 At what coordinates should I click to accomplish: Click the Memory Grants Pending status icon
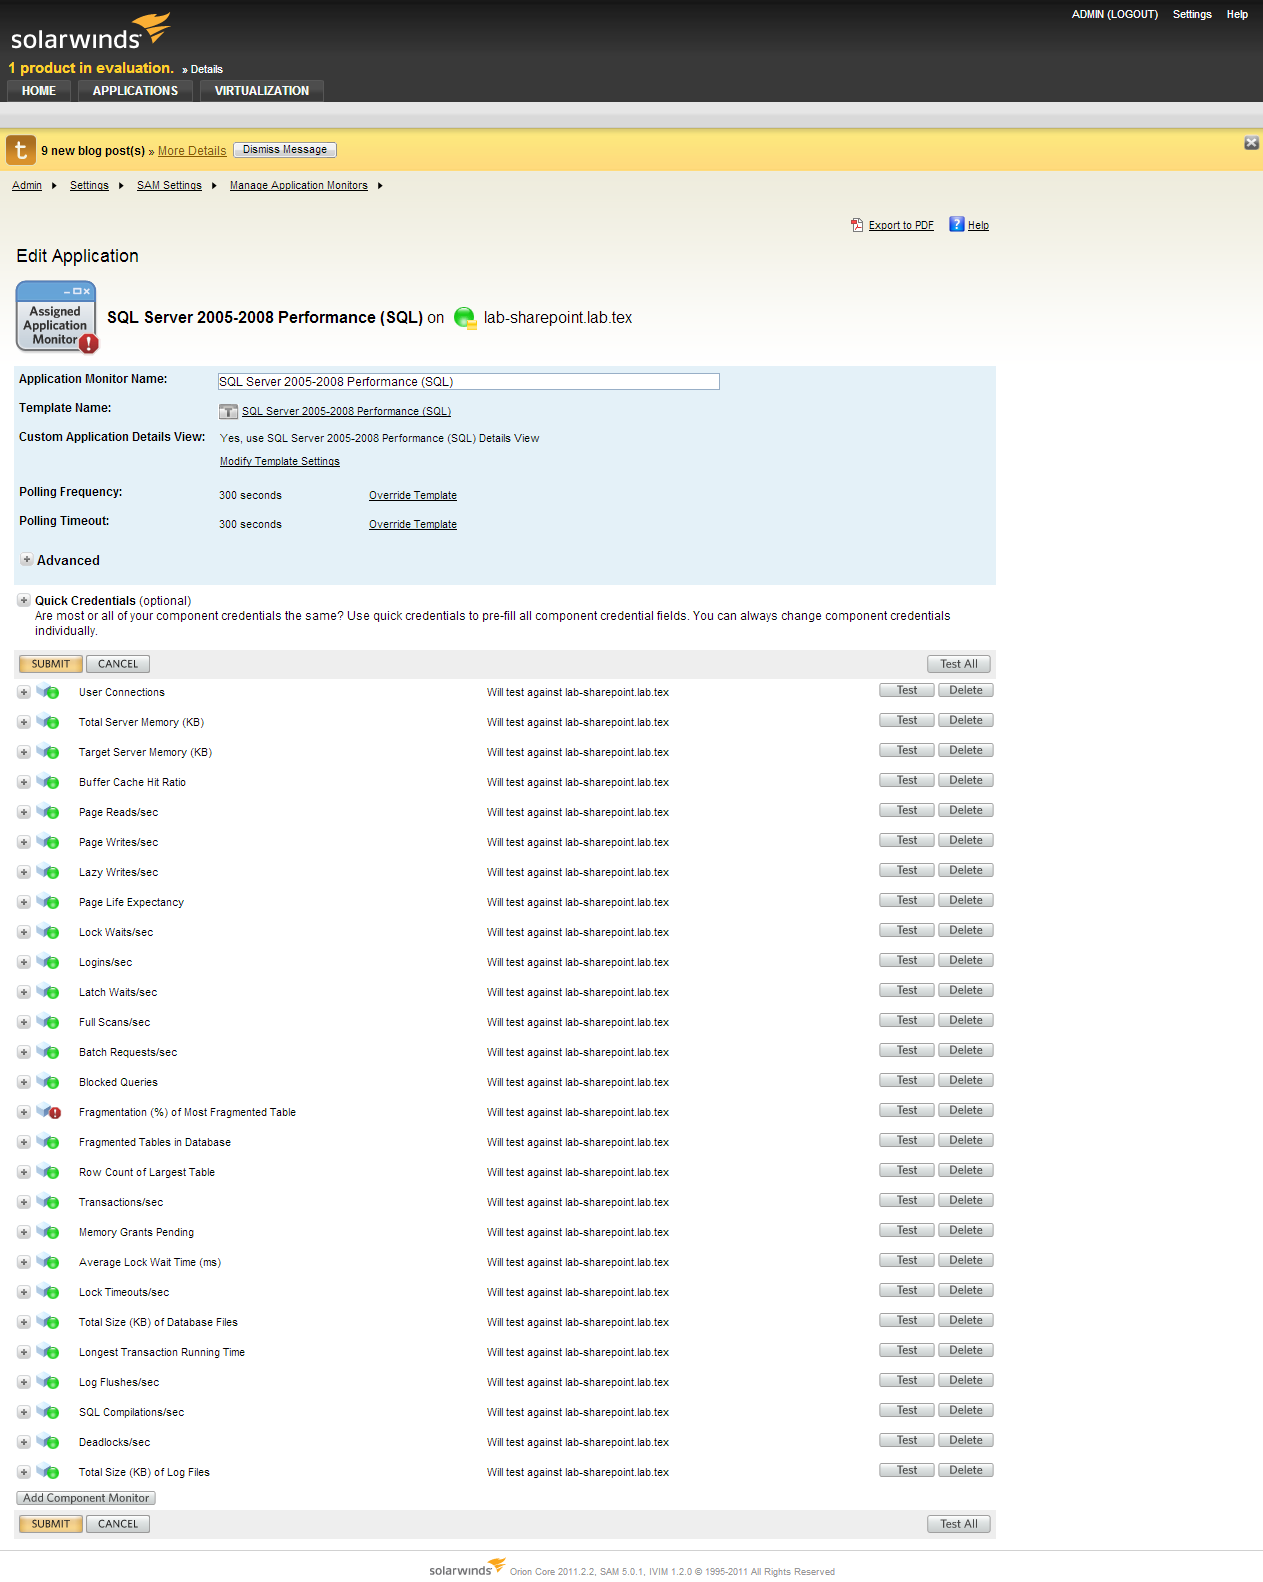click(x=48, y=1232)
